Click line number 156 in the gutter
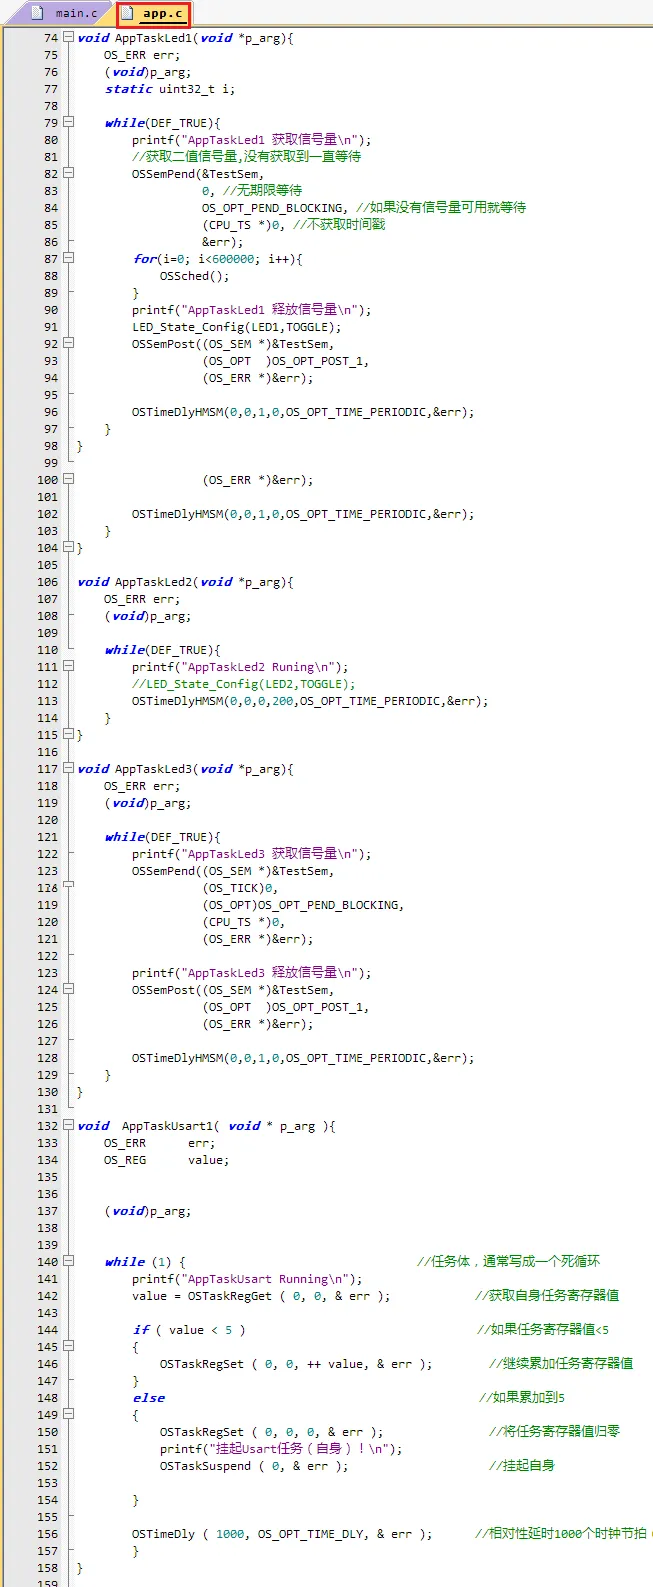653x1587 pixels. coord(47,1534)
